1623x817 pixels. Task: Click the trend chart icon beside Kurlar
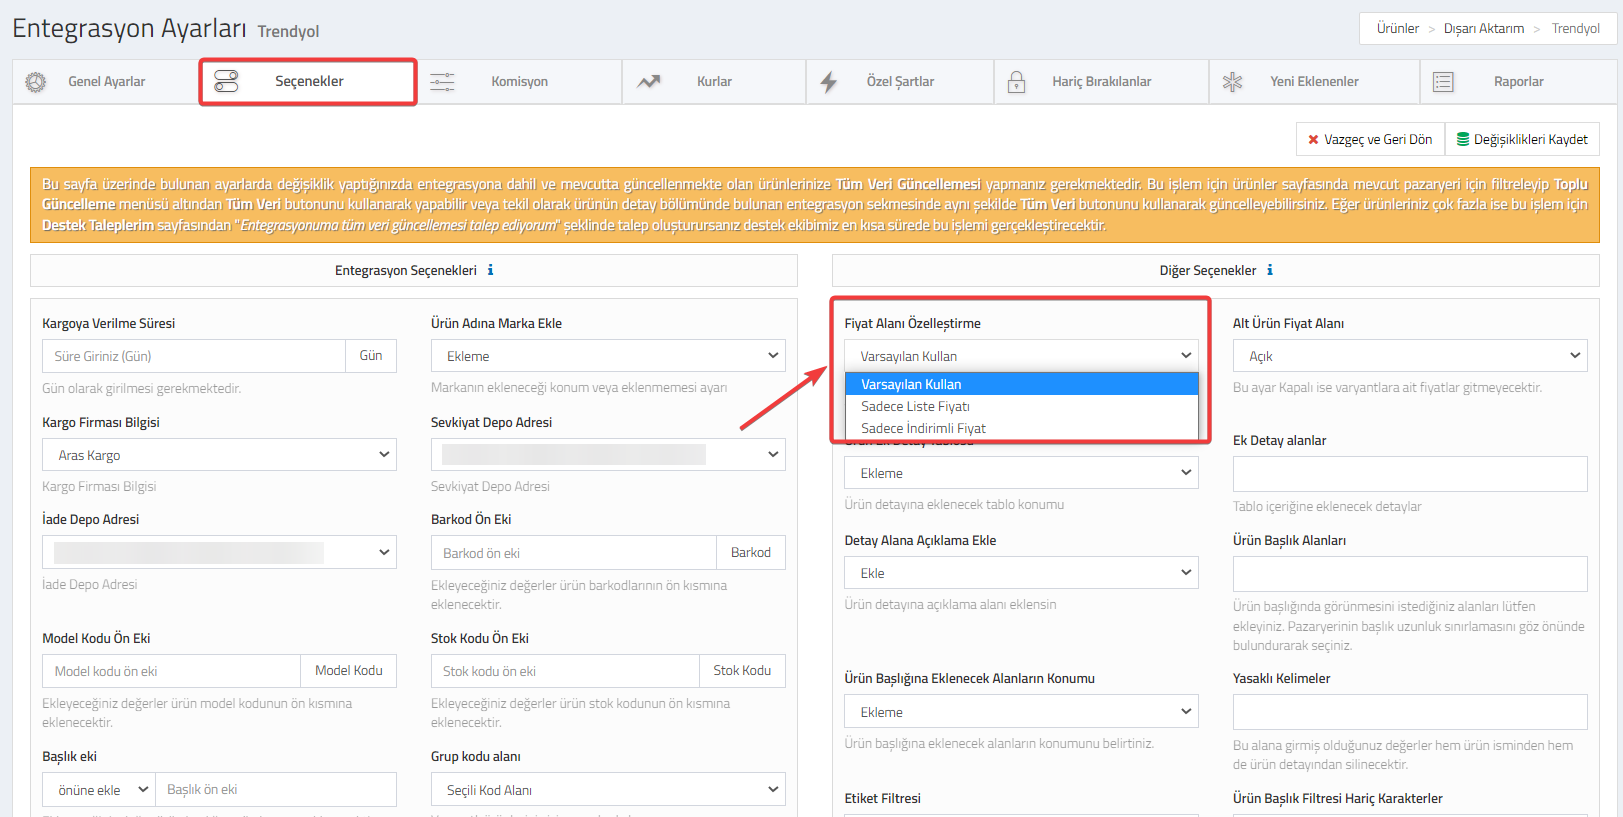[x=649, y=82]
